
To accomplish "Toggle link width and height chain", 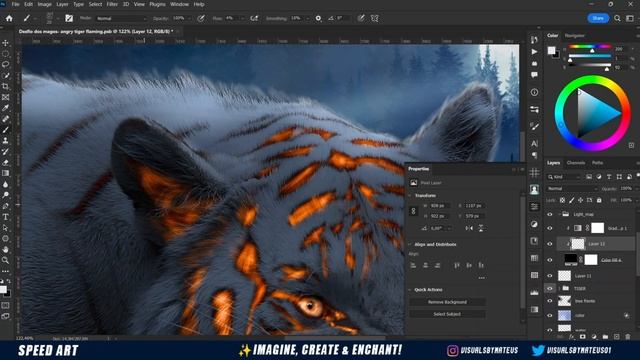I will [413, 211].
